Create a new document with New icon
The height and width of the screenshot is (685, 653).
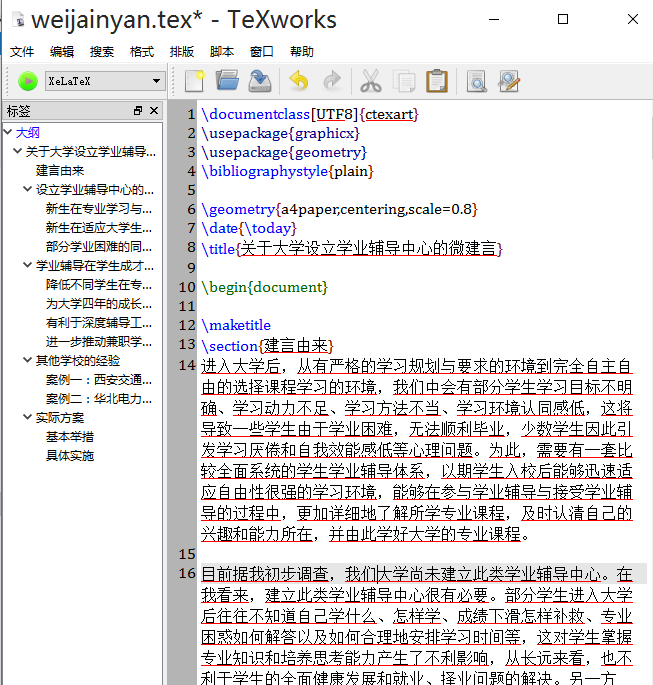tap(195, 81)
